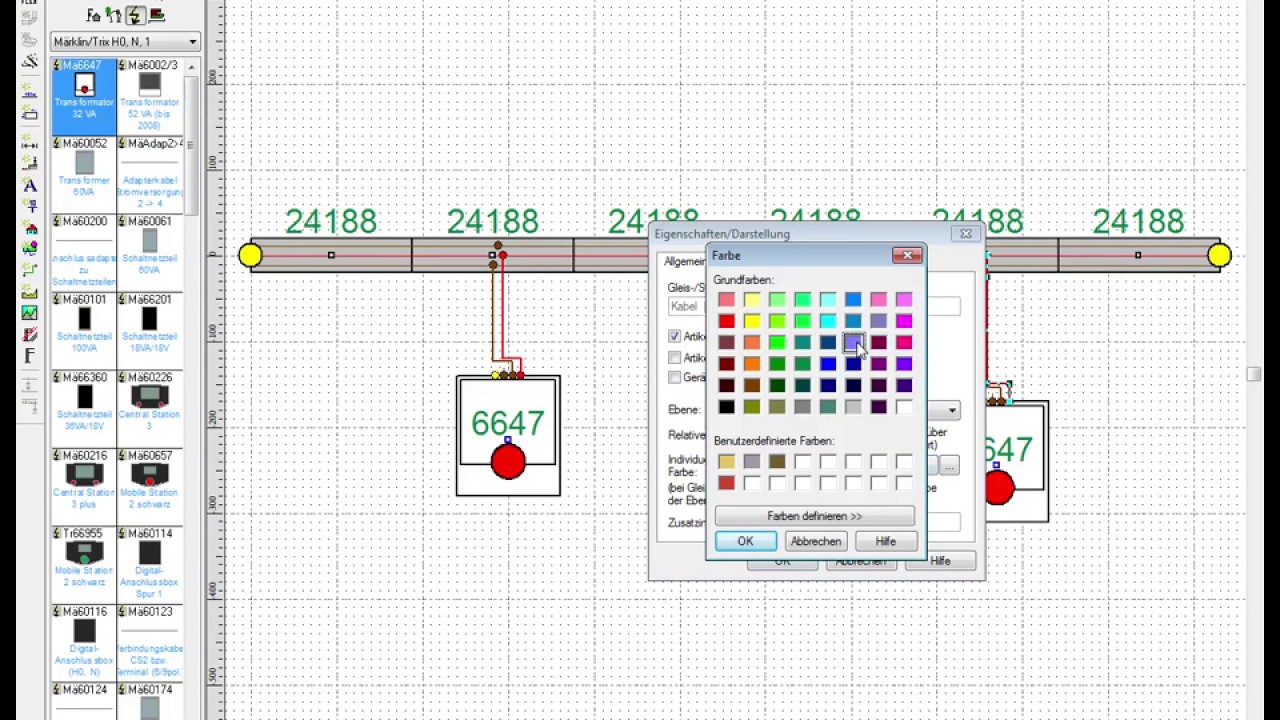Pick Mä60123 Verbindungskabel CS2 item
Image resolution: width=1280 pixels, height=720 pixels.
(150, 643)
